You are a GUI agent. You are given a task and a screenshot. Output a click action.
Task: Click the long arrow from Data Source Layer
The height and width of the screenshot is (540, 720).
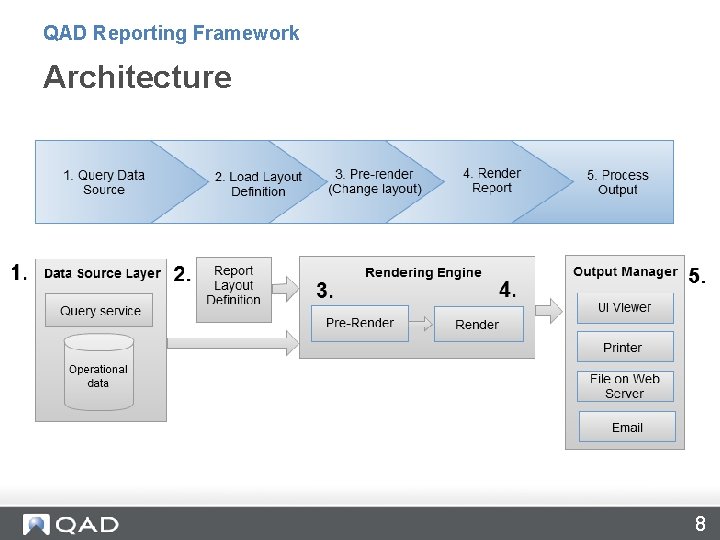coord(233,343)
